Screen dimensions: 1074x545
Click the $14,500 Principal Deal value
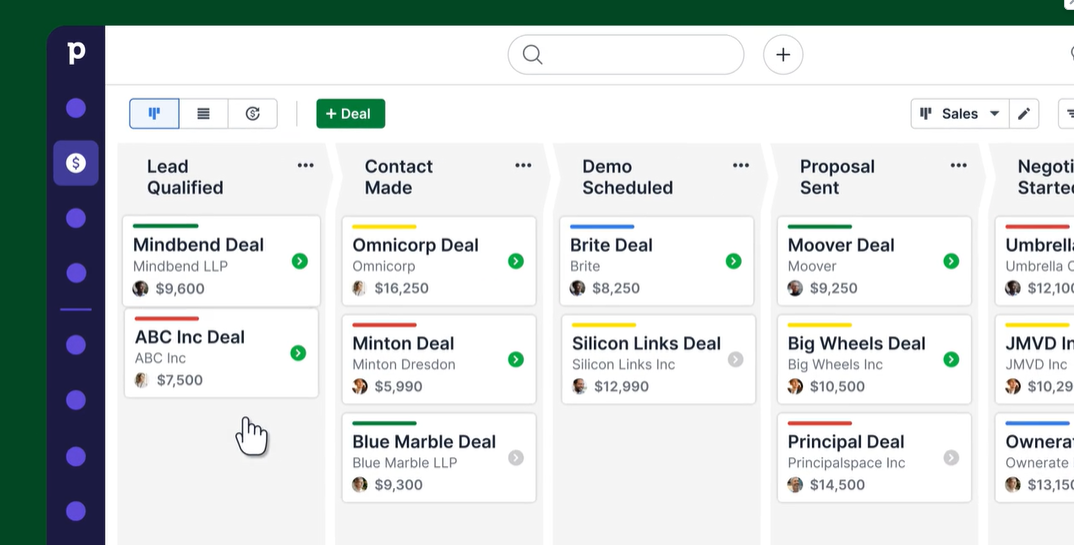click(x=837, y=485)
